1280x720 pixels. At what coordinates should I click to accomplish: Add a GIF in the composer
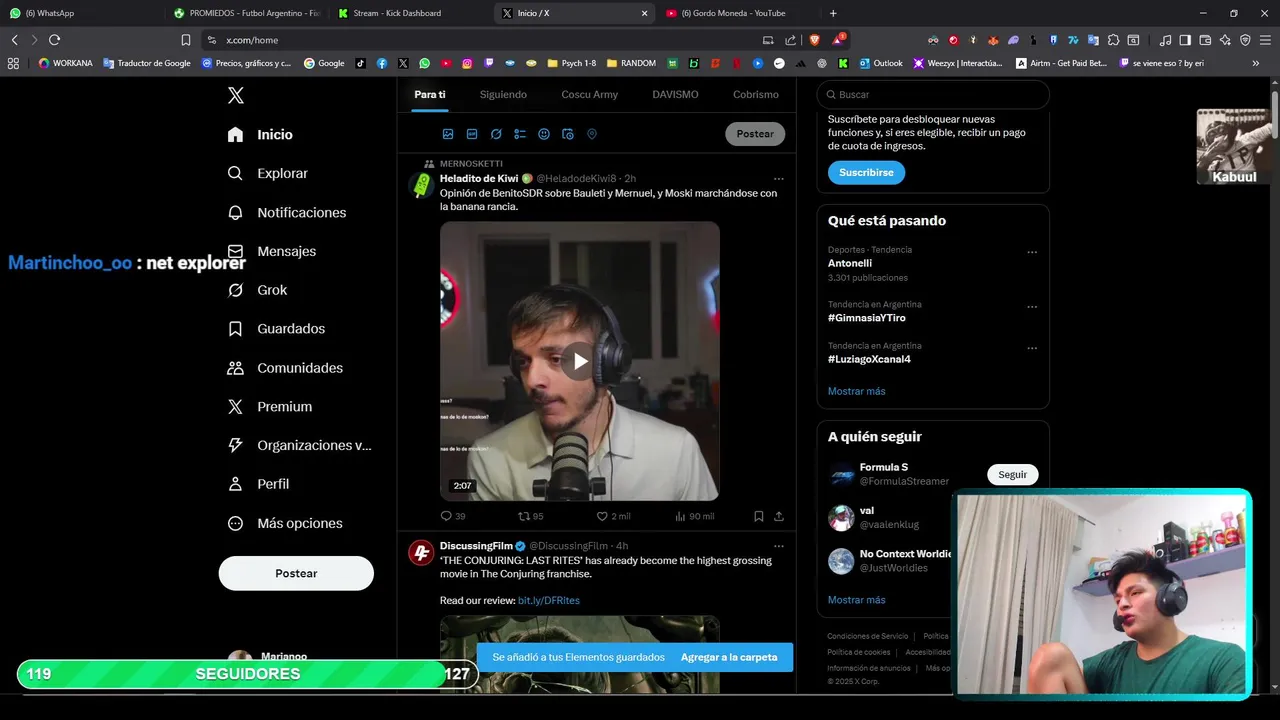[x=472, y=134]
